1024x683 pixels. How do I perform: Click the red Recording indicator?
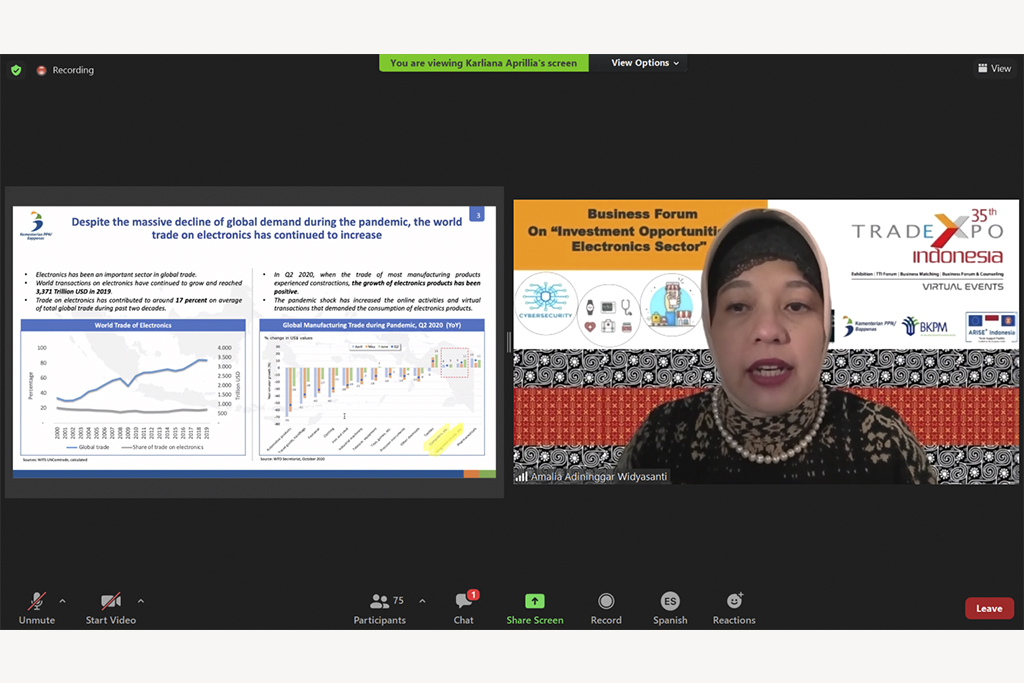point(65,70)
